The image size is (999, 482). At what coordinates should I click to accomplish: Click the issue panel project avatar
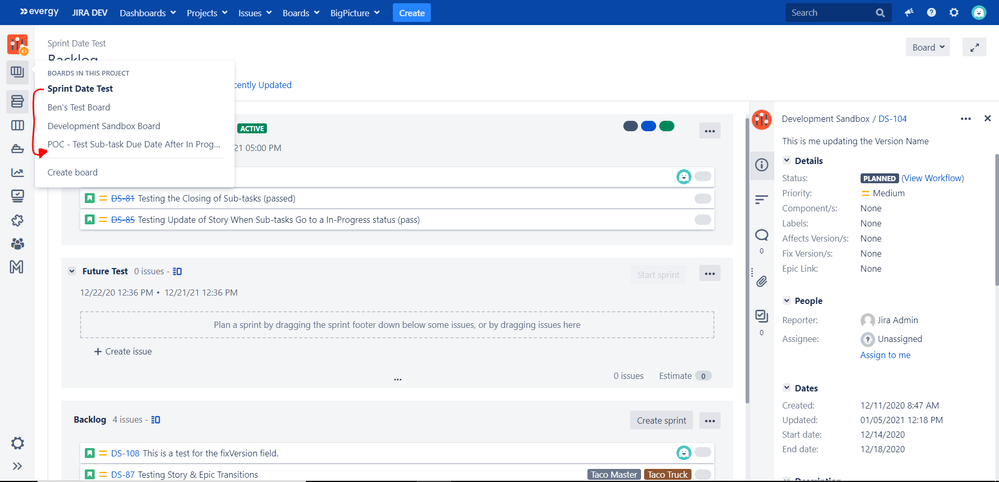(x=761, y=119)
